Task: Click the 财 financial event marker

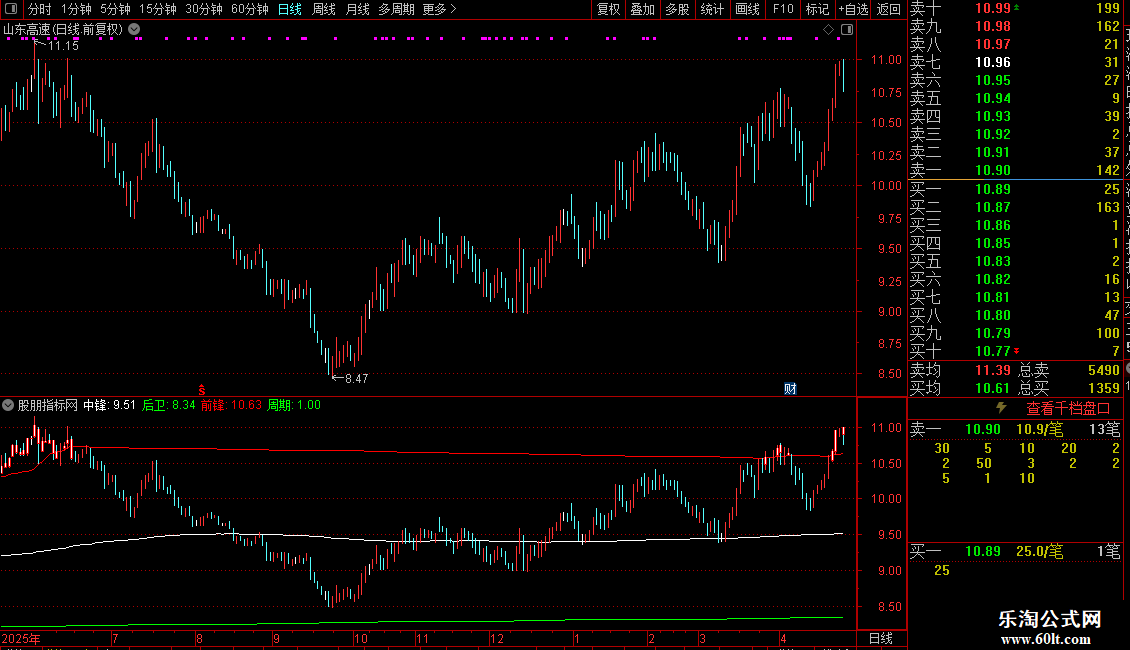Action: click(x=790, y=389)
